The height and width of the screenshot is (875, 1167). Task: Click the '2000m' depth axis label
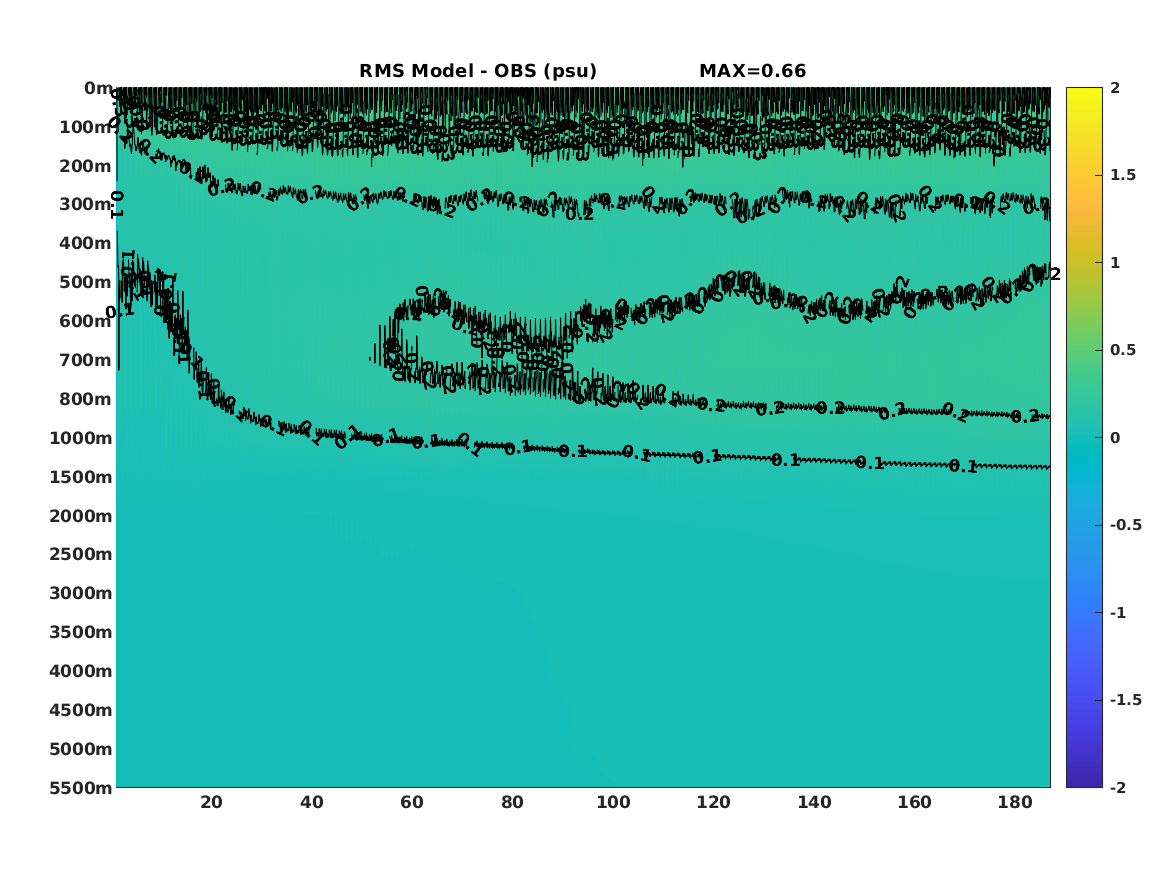tap(81, 516)
